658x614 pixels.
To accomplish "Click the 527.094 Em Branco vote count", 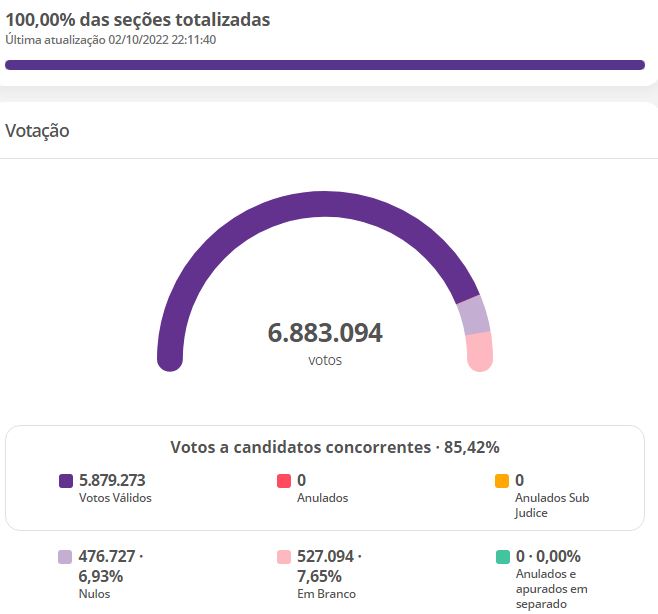I will coord(326,557).
